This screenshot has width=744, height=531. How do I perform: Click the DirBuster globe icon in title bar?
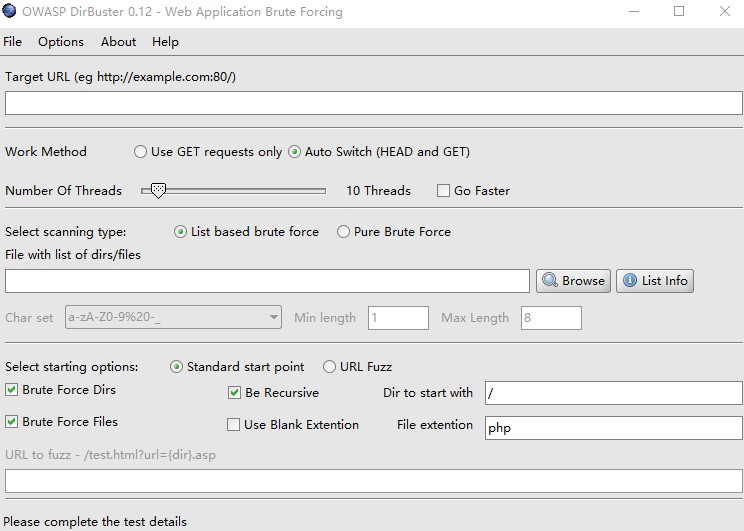[x=9, y=10]
